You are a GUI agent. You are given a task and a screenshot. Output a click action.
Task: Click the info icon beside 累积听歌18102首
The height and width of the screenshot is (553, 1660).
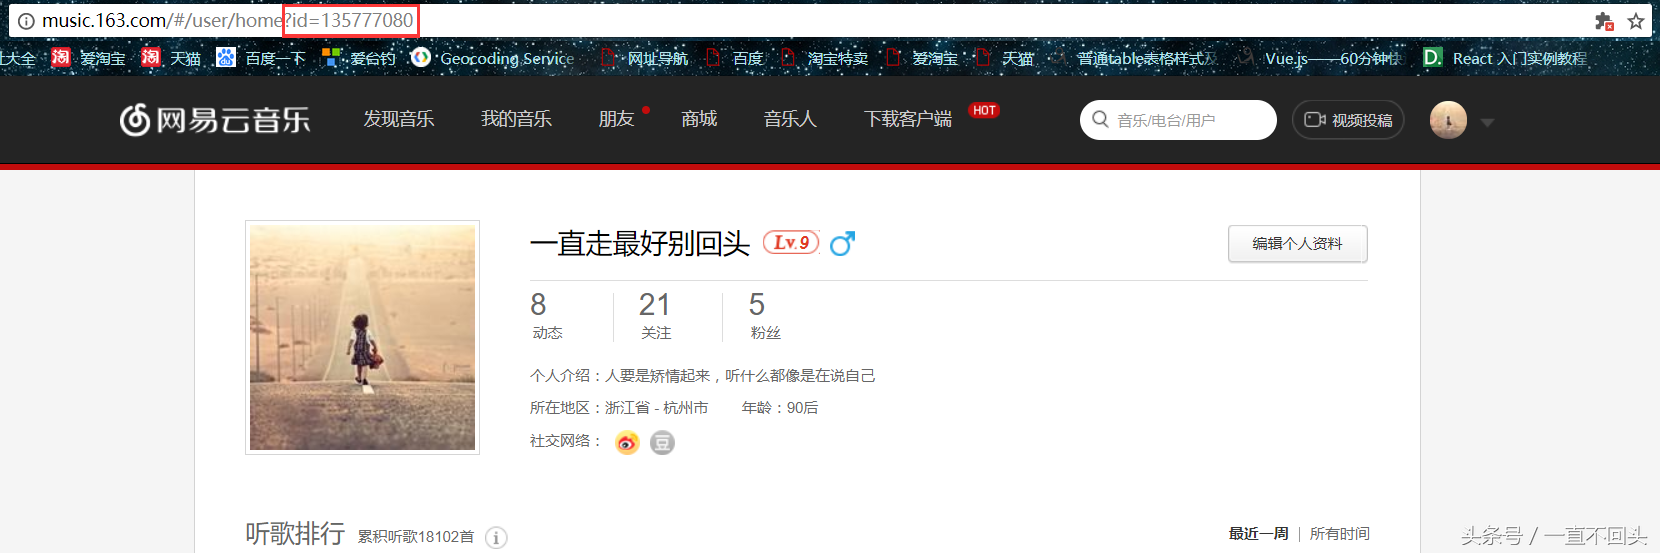[496, 538]
